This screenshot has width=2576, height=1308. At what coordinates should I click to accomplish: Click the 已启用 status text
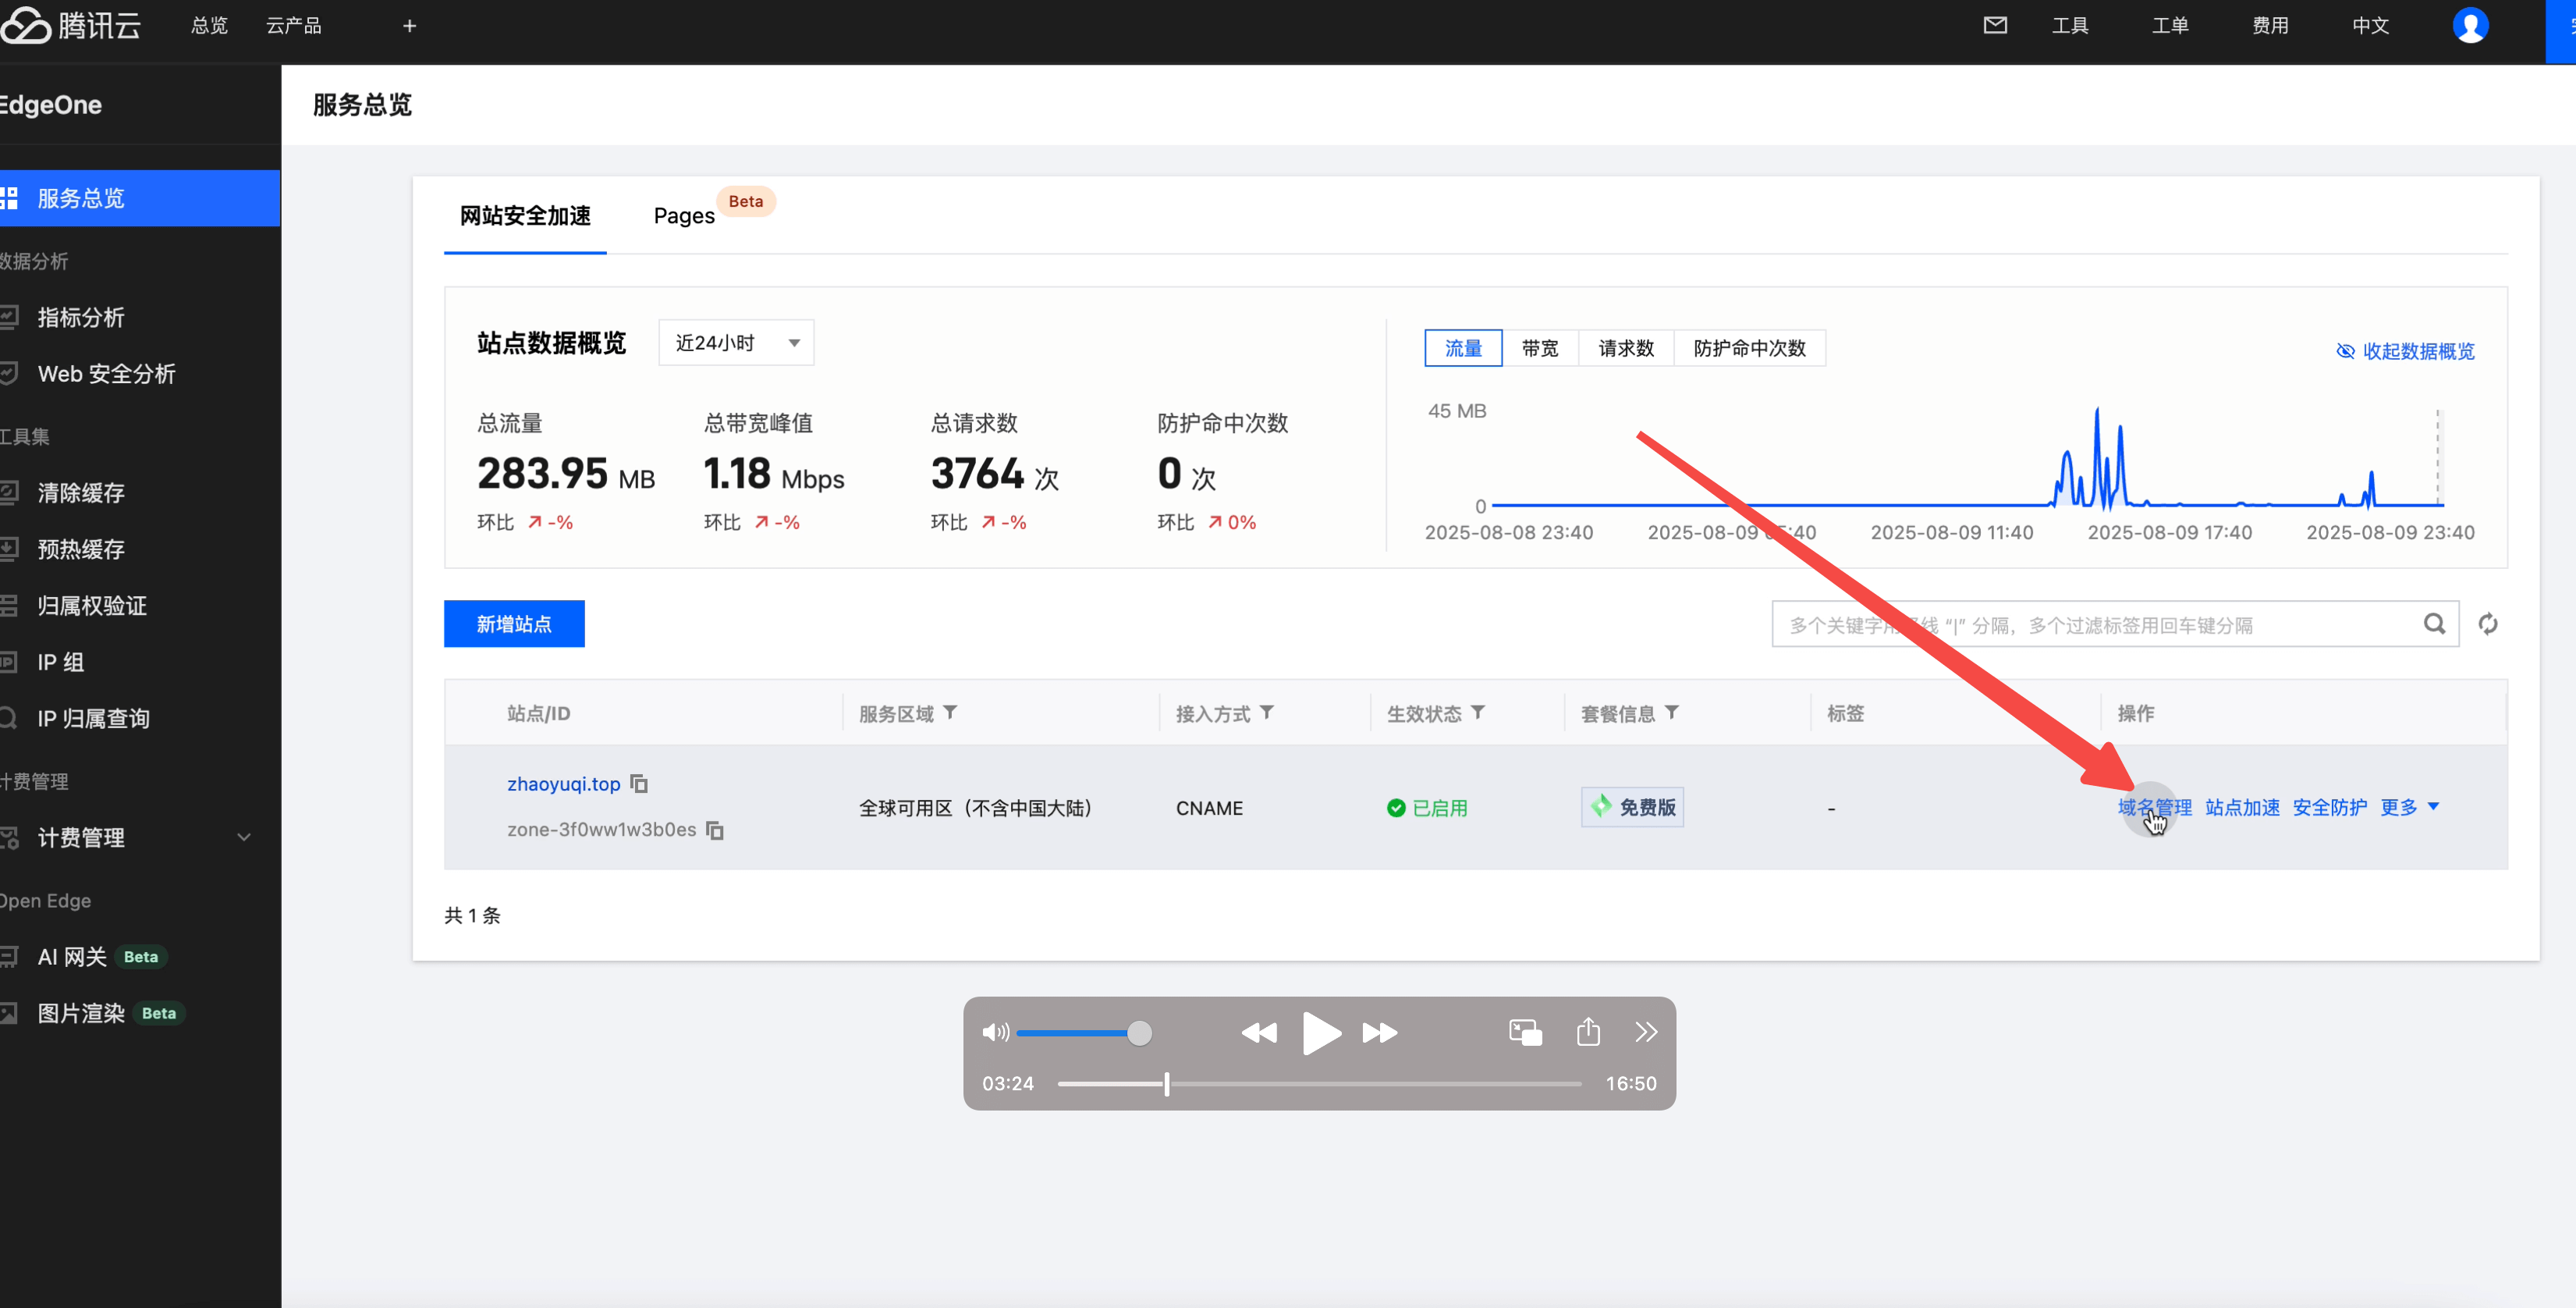pos(1439,808)
